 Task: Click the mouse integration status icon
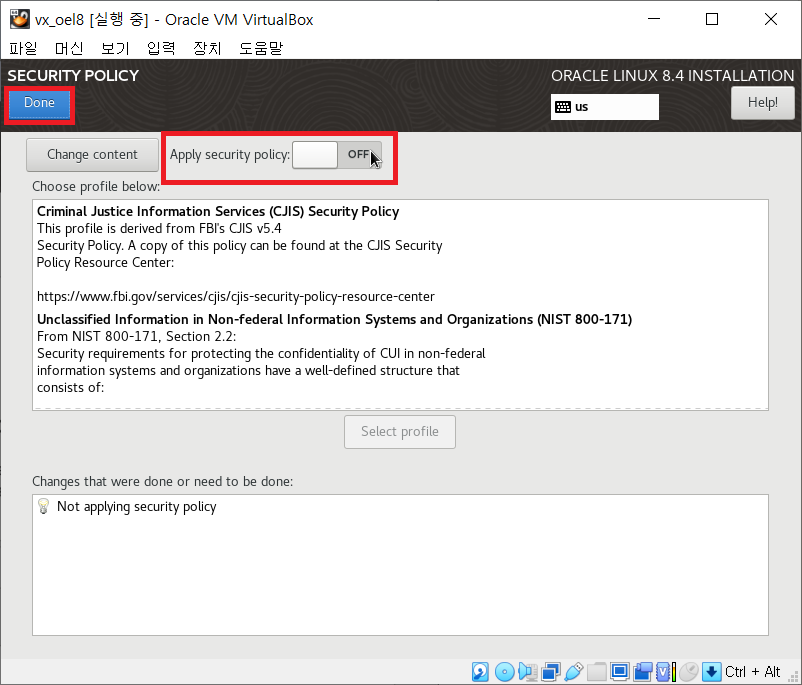(689, 672)
